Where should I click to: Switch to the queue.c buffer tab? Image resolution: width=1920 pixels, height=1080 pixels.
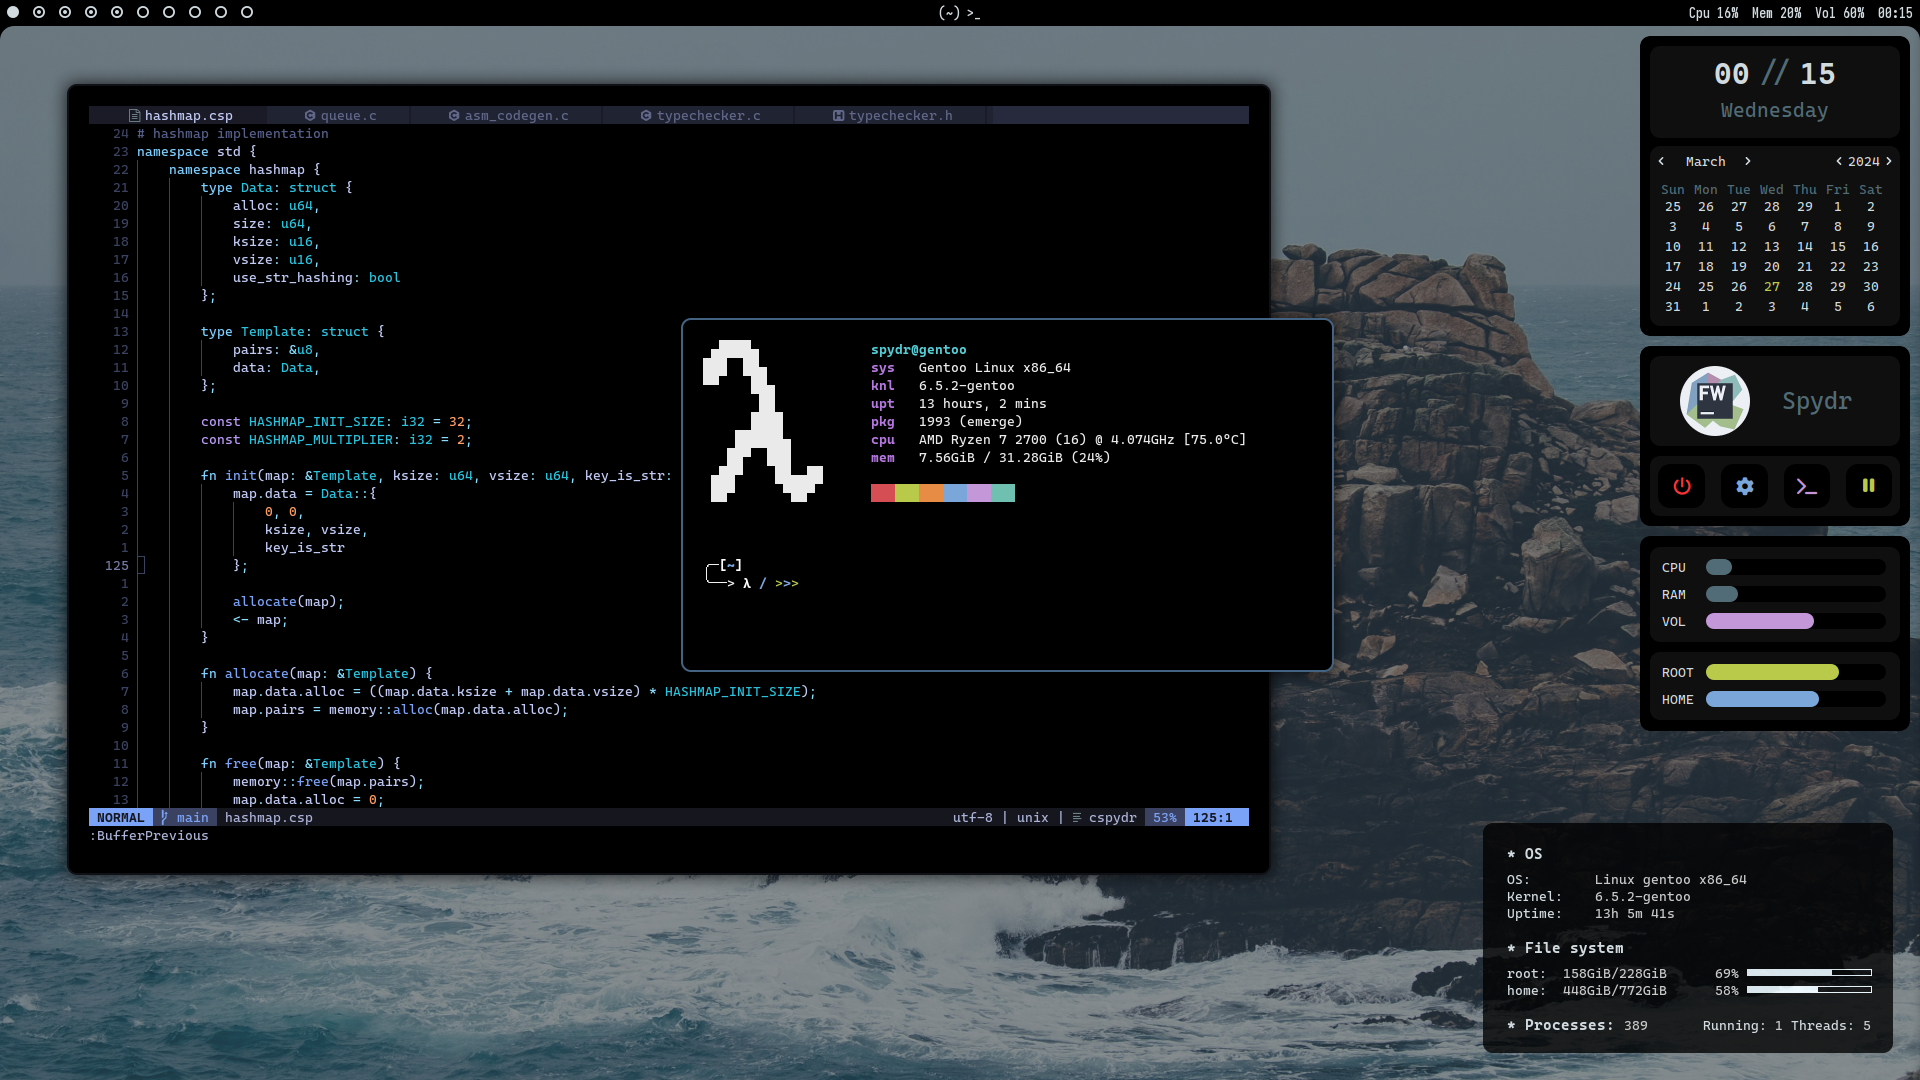341,116
